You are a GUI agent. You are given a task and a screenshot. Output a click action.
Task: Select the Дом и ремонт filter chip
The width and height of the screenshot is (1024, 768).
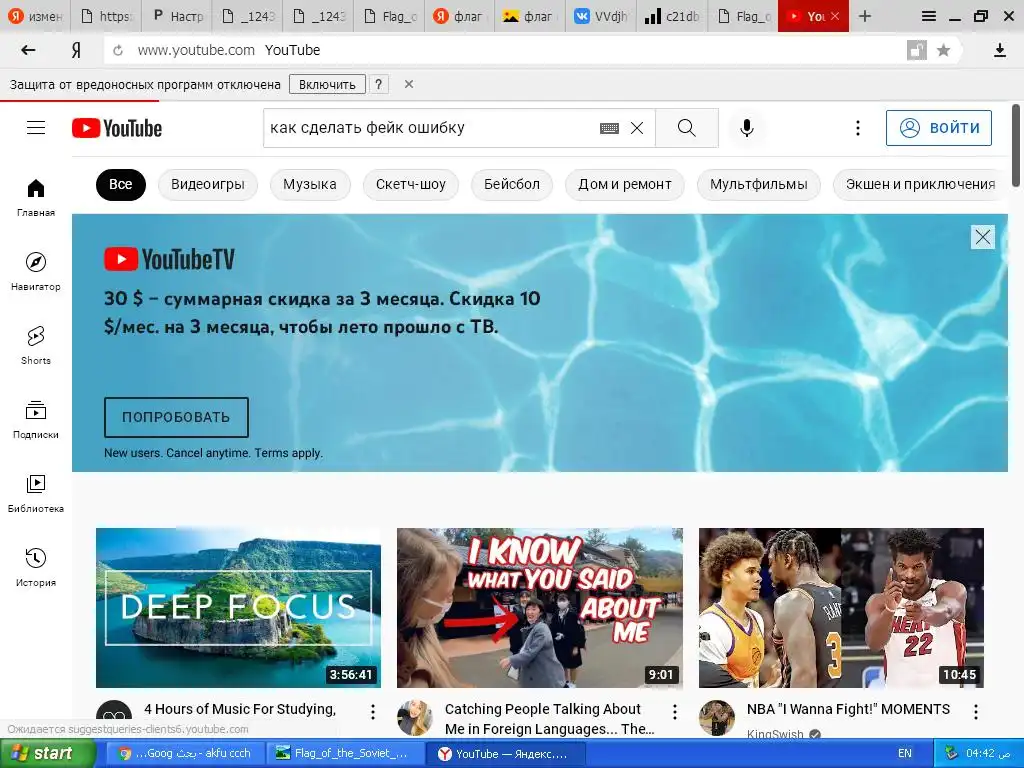(625, 184)
